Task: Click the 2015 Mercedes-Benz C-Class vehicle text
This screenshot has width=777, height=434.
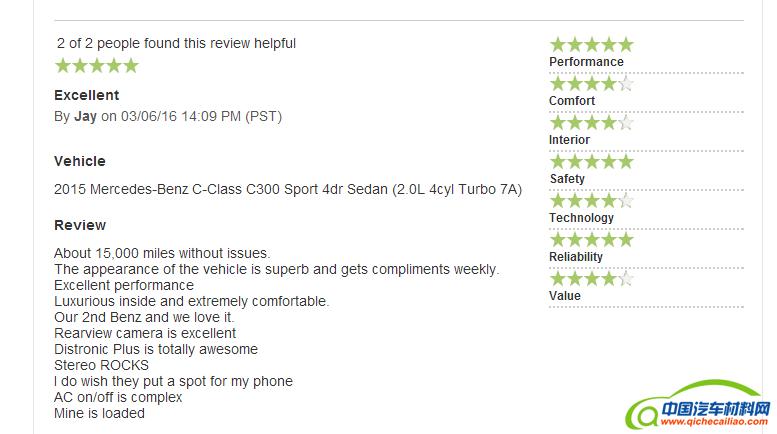Action: click(x=288, y=189)
